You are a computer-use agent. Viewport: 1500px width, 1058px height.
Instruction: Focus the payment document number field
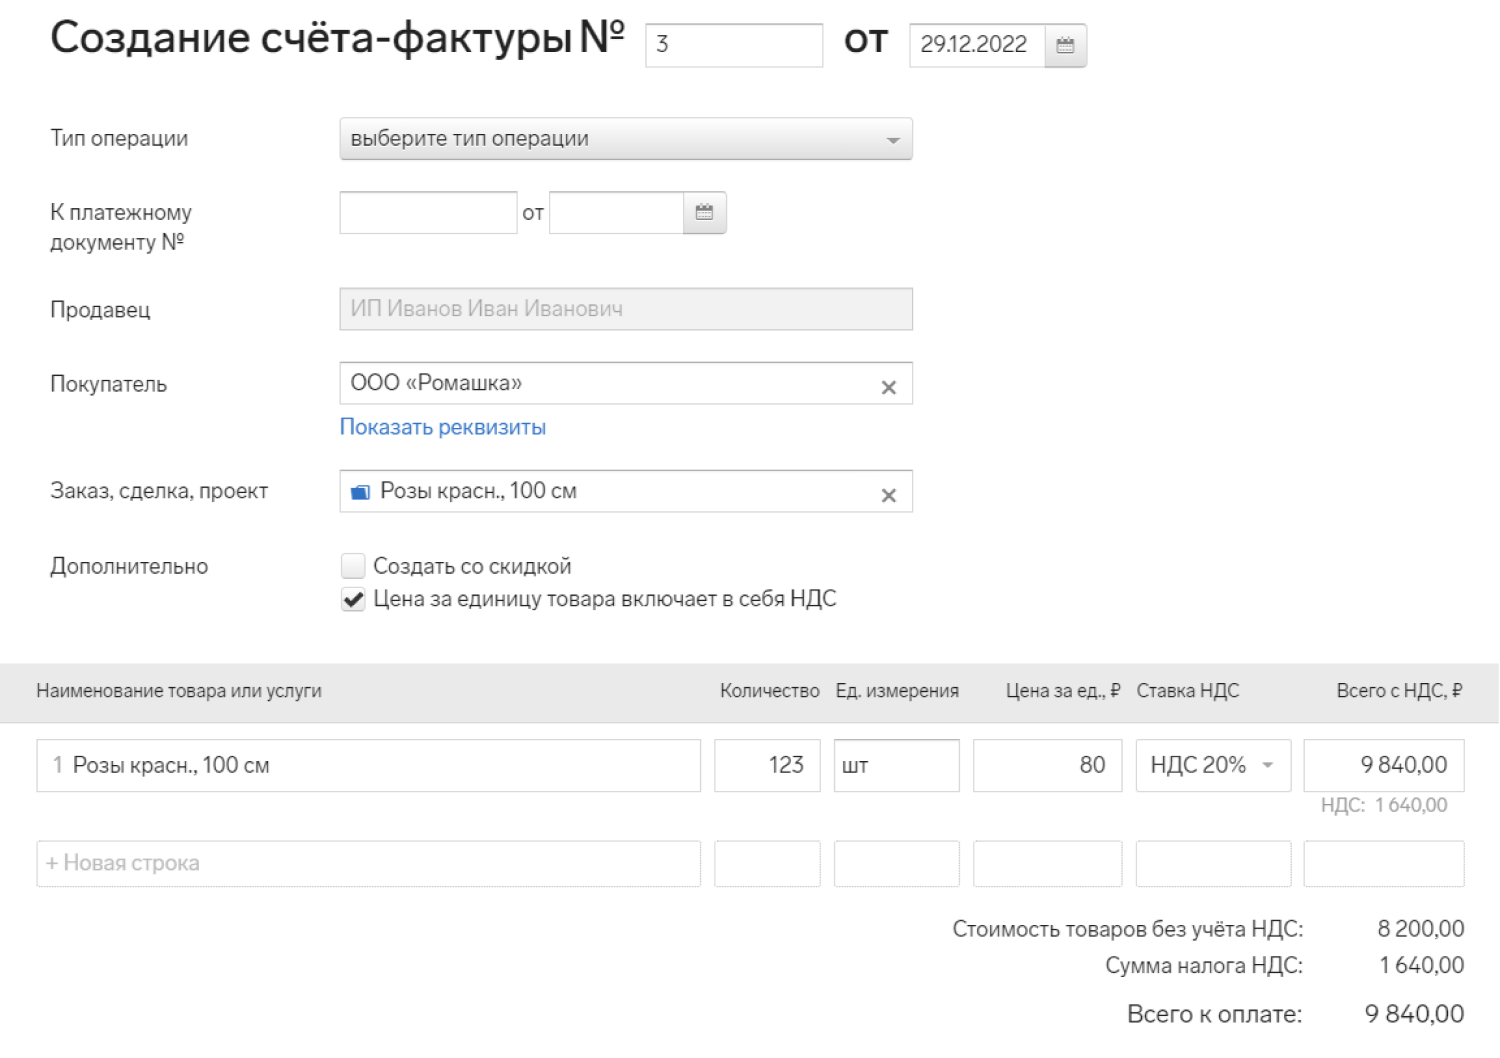(428, 213)
